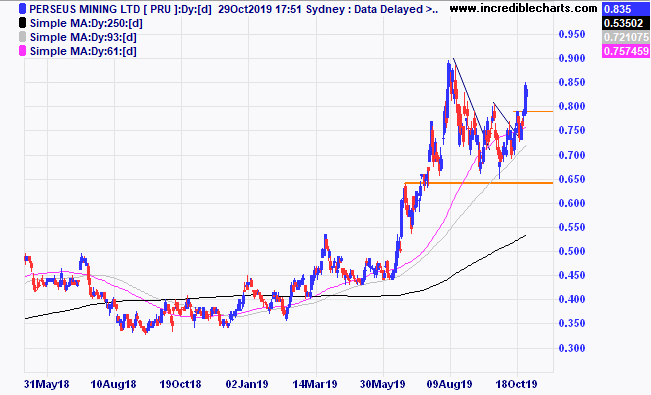The height and width of the screenshot is (395, 651).
Task: Click the 19Oct18 date axis label
Action: (x=180, y=384)
